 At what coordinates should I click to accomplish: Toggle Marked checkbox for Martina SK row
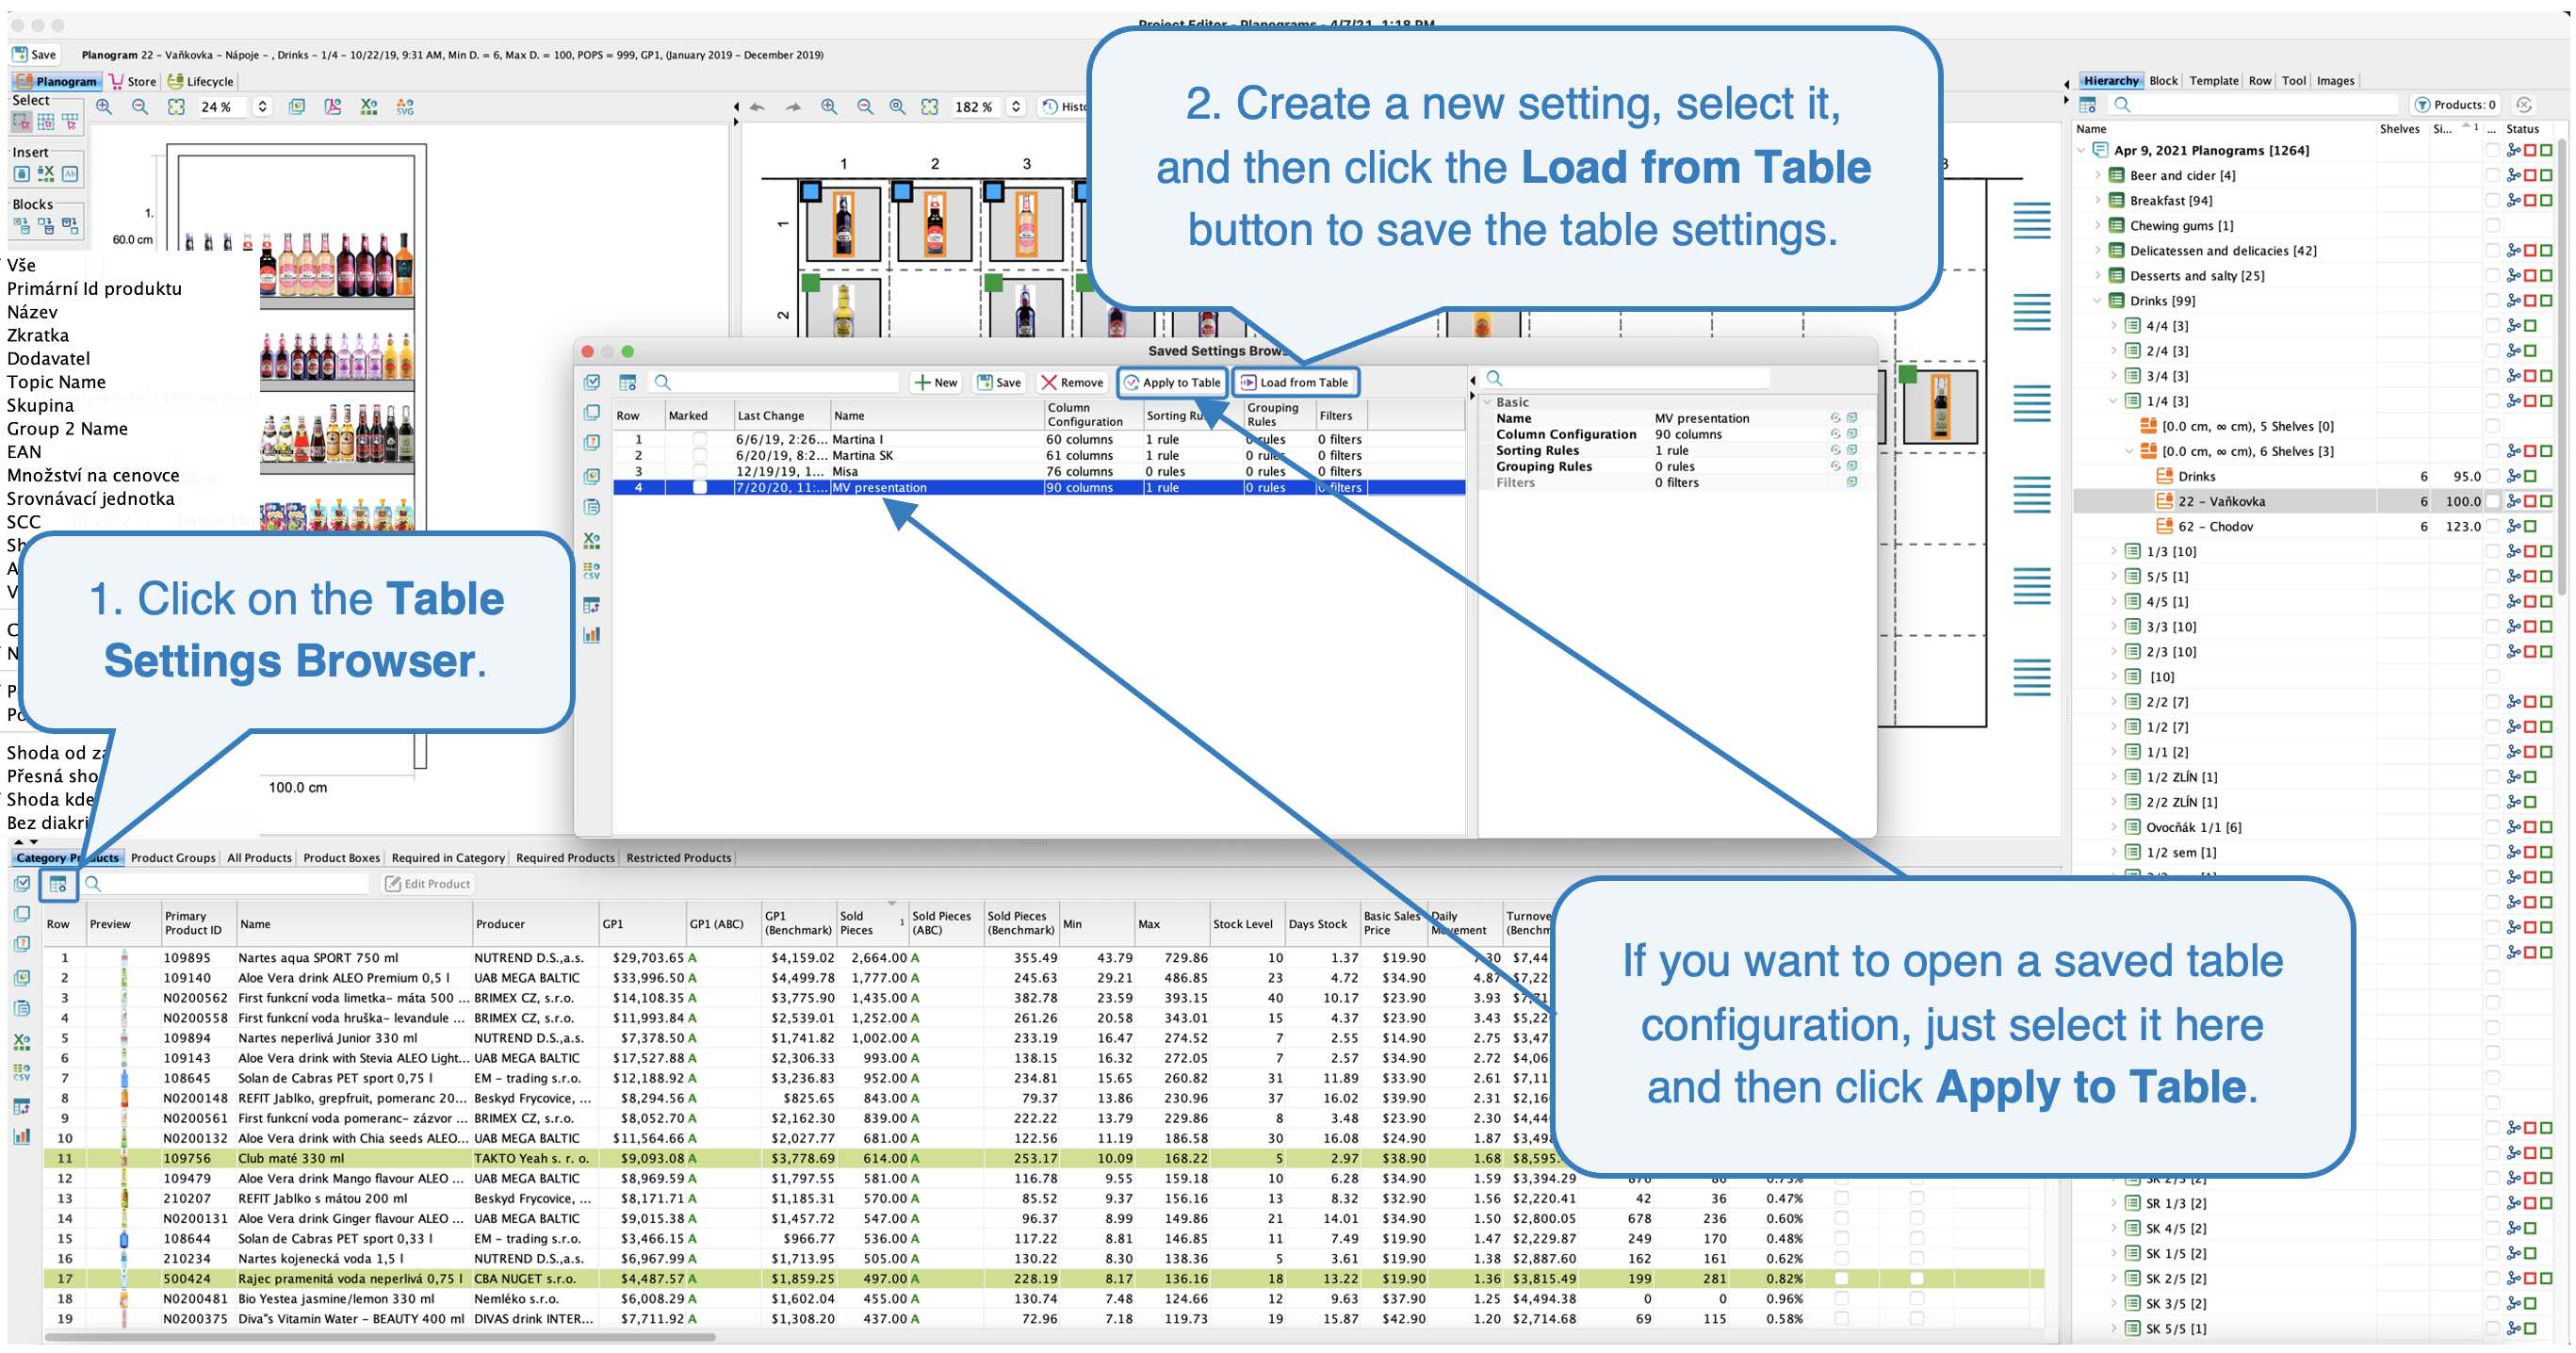(x=700, y=455)
